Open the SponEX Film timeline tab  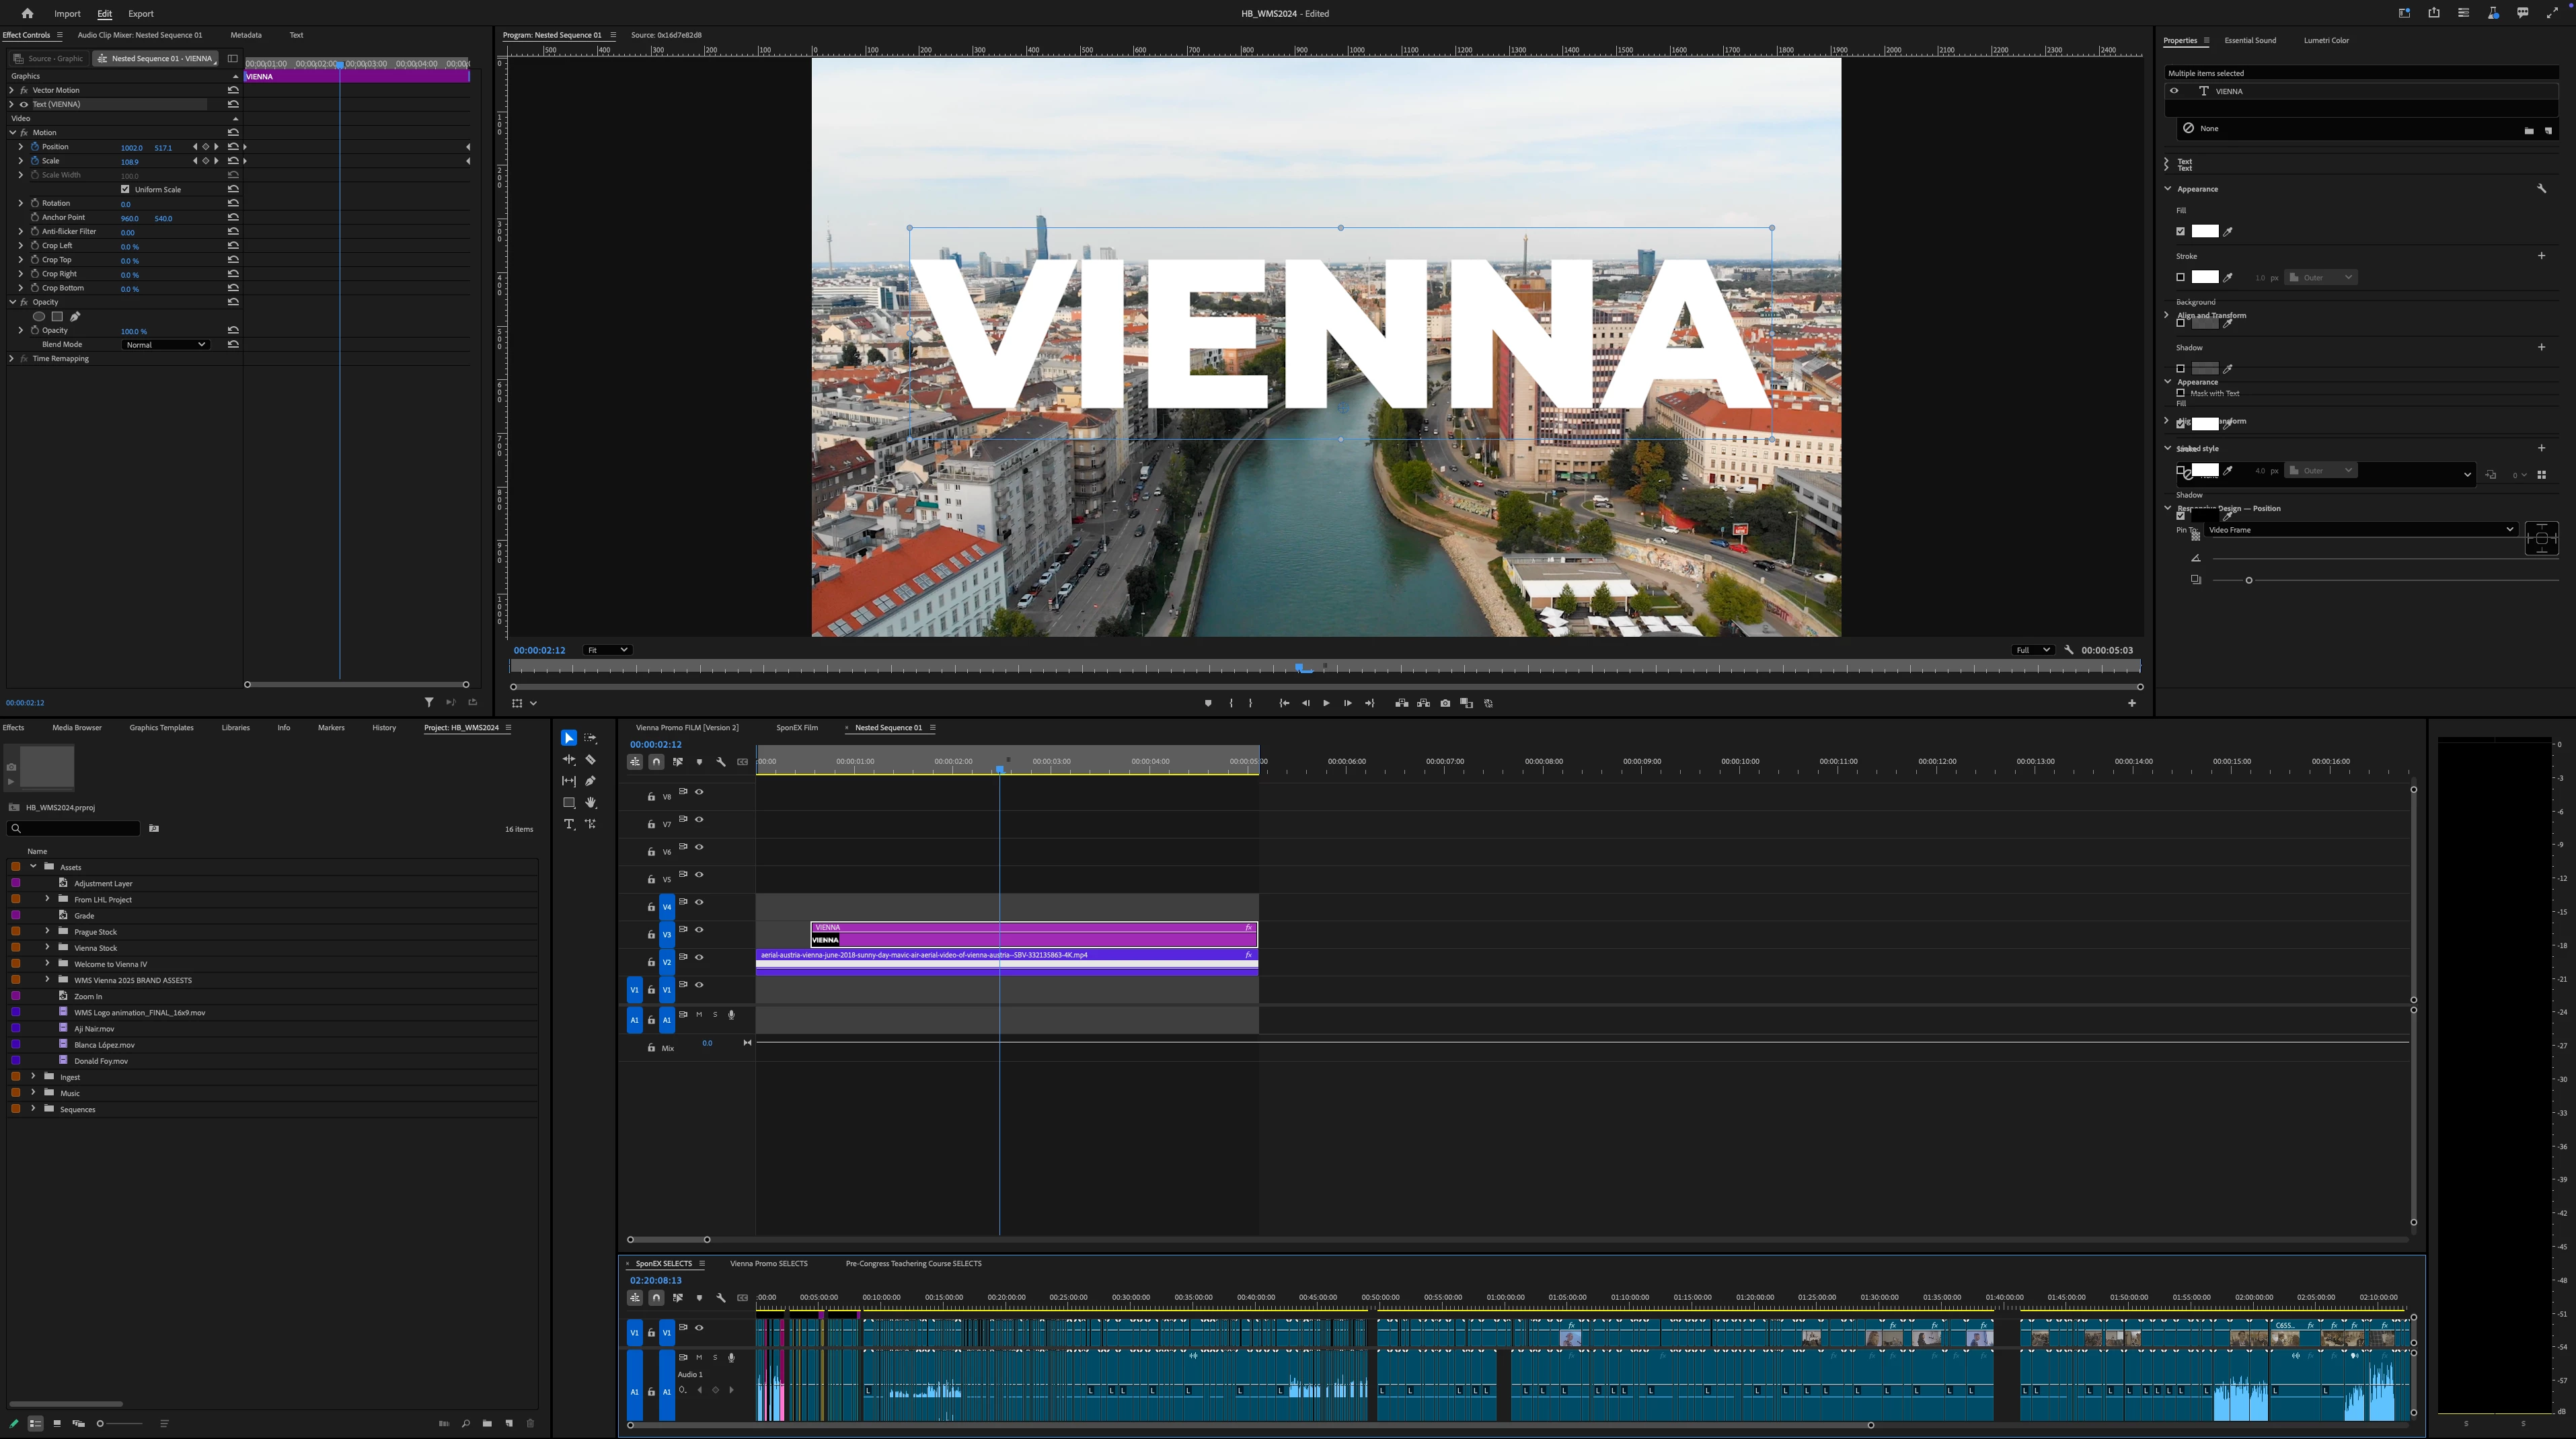point(797,727)
